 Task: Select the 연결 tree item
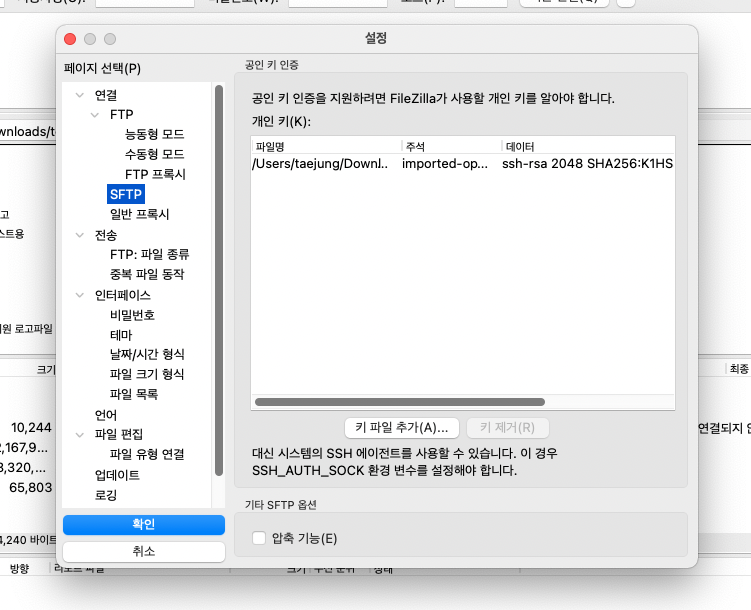coord(106,95)
